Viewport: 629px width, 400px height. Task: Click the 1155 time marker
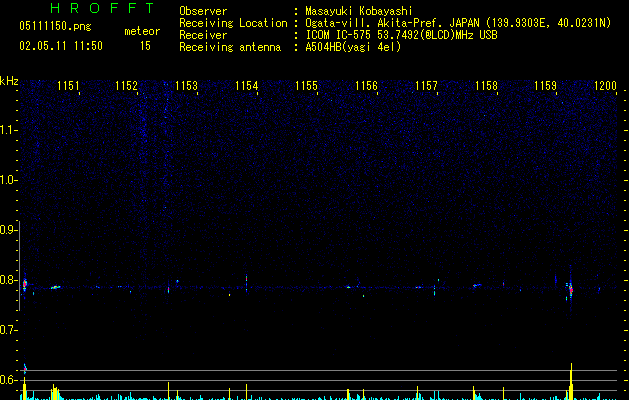pyautogui.click(x=306, y=86)
